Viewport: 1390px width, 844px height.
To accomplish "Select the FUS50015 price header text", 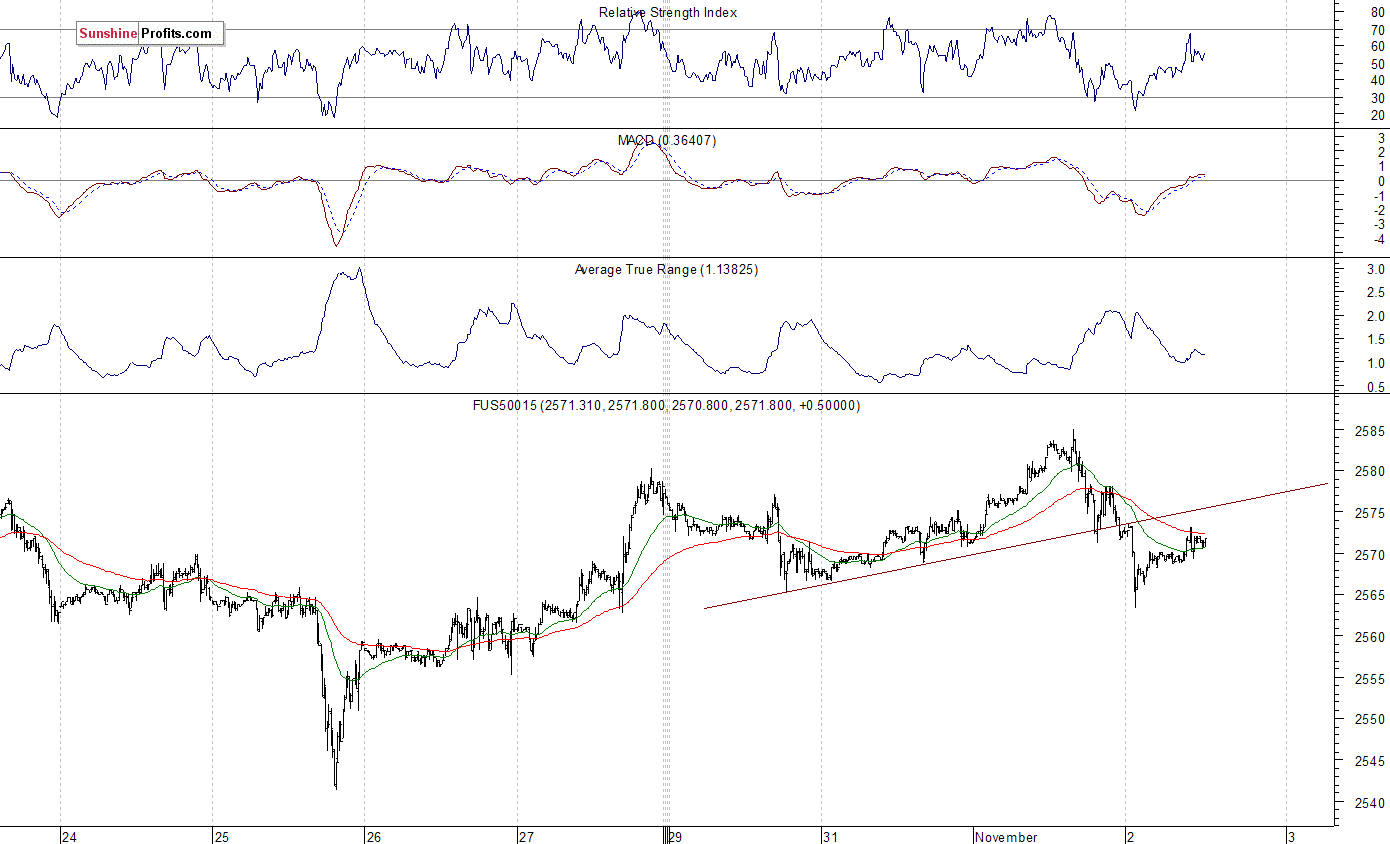I will pyautogui.click(x=666, y=405).
